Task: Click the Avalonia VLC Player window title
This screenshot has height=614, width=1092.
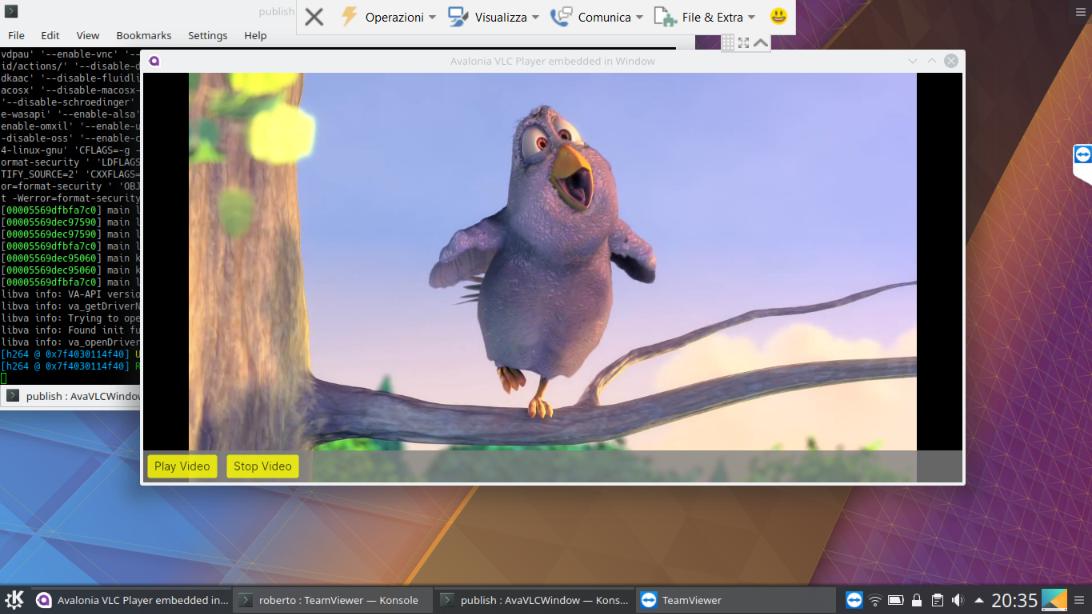Action: pyautogui.click(x=552, y=61)
